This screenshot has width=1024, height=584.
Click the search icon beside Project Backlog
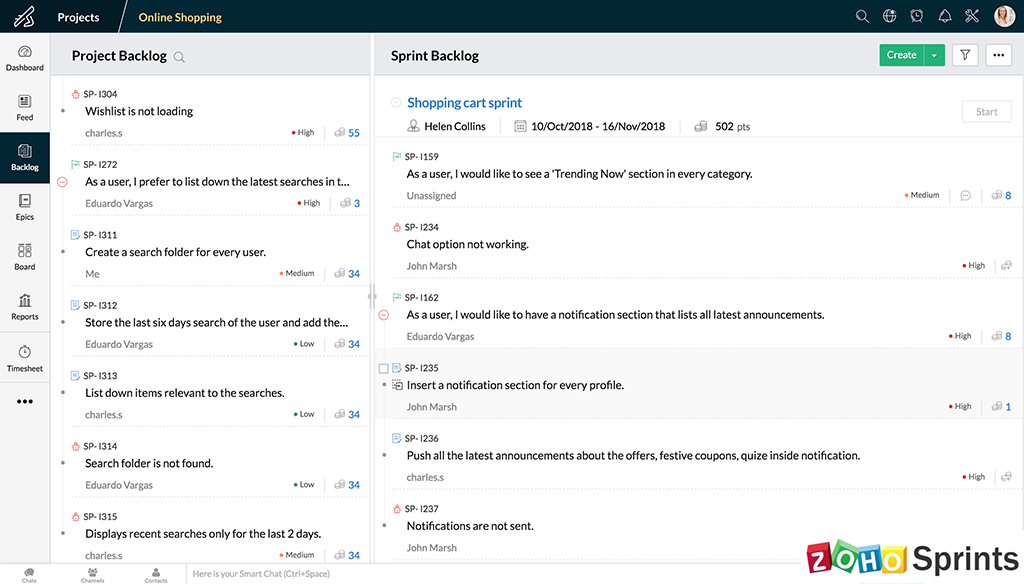pos(180,57)
